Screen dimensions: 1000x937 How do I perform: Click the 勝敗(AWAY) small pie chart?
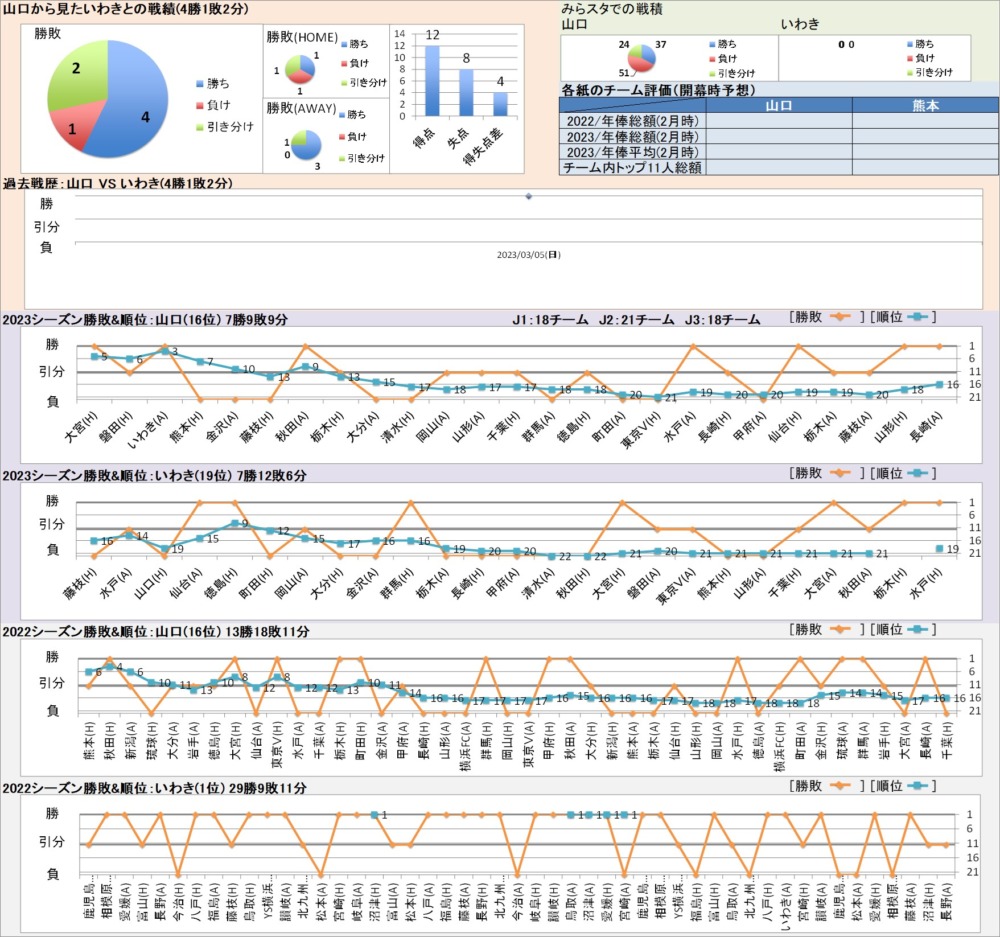303,144
